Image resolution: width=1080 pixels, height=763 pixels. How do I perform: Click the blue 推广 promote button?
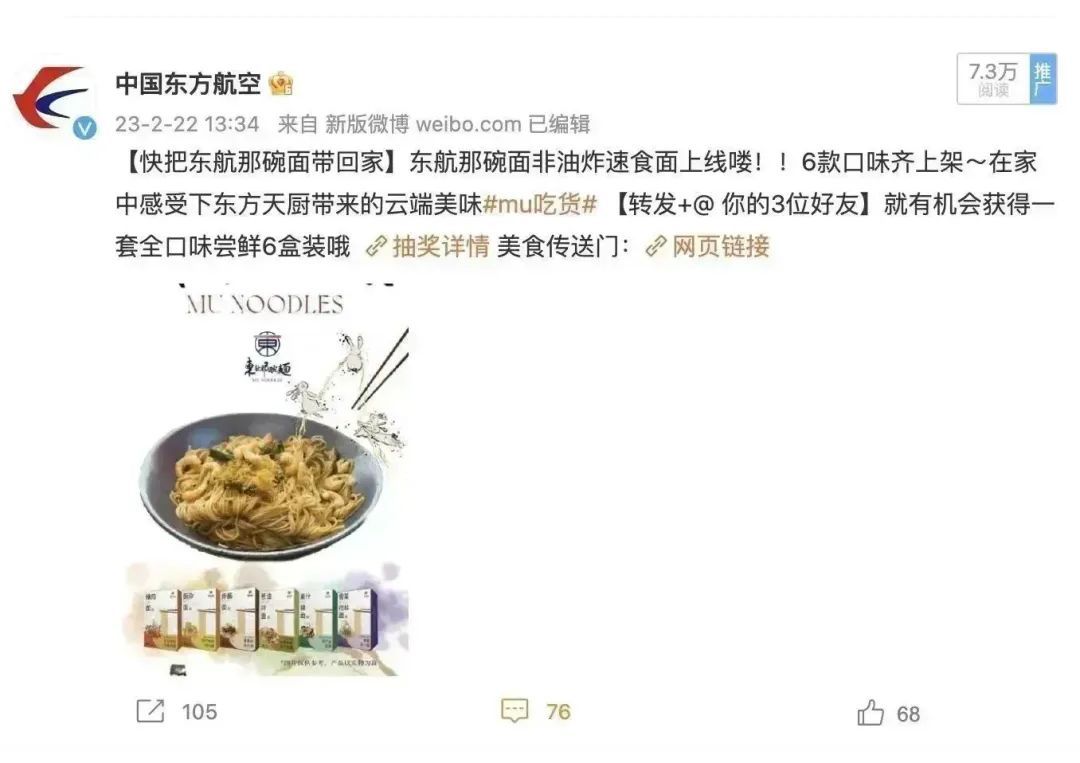(1042, 80)
